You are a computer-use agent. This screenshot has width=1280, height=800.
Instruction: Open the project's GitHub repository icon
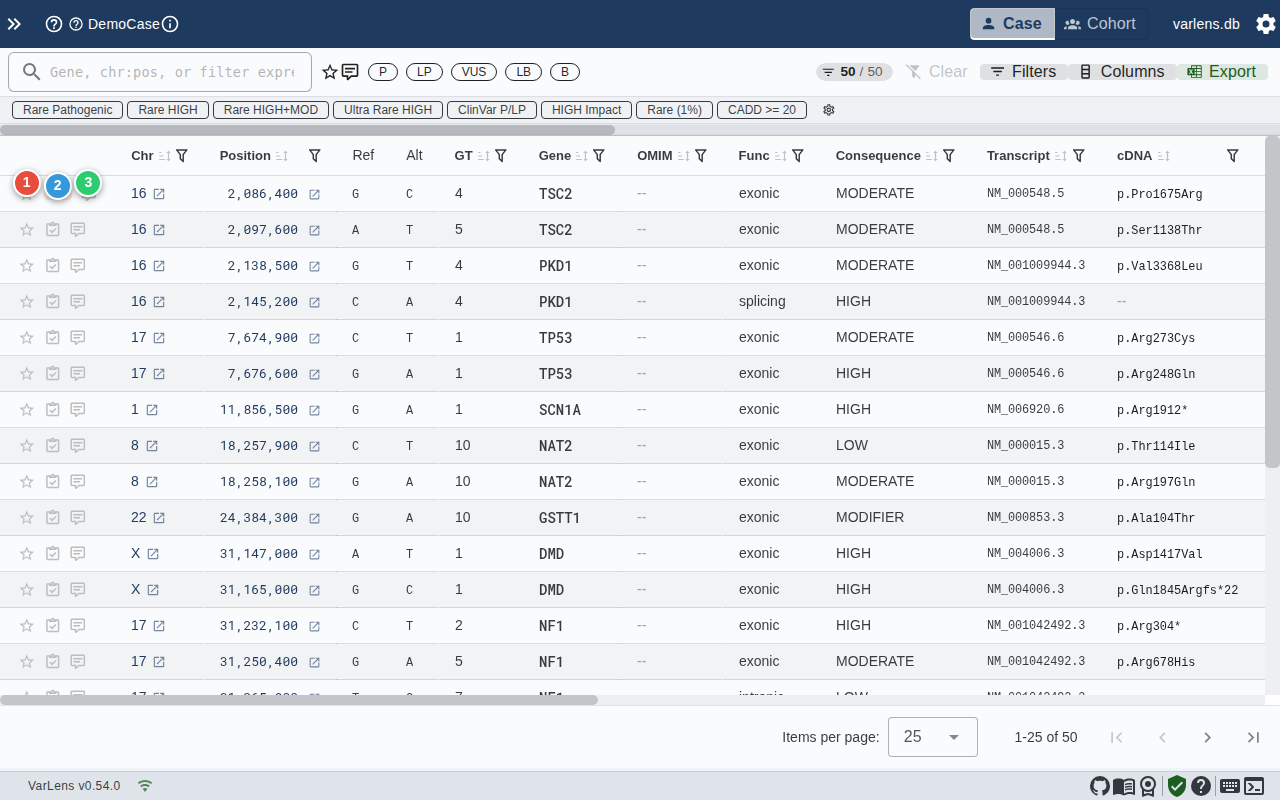point(1100,786)
